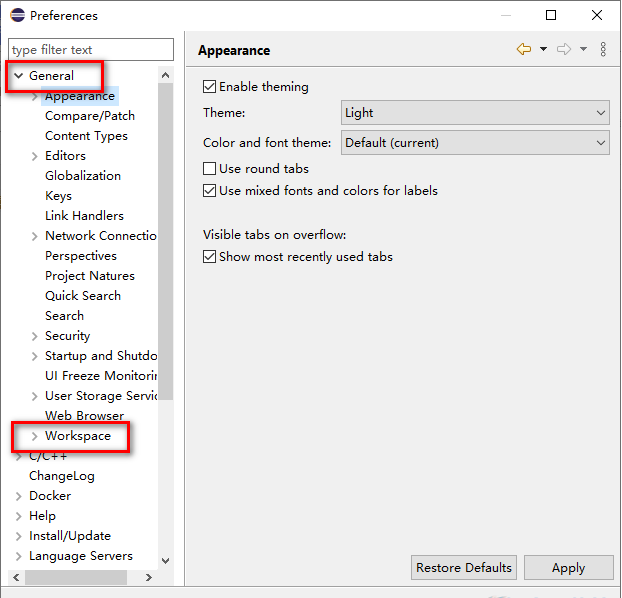Expand the Workspace tree node
Image resolution: width=622 pixels, height=598 pixels.
(35, 436)
